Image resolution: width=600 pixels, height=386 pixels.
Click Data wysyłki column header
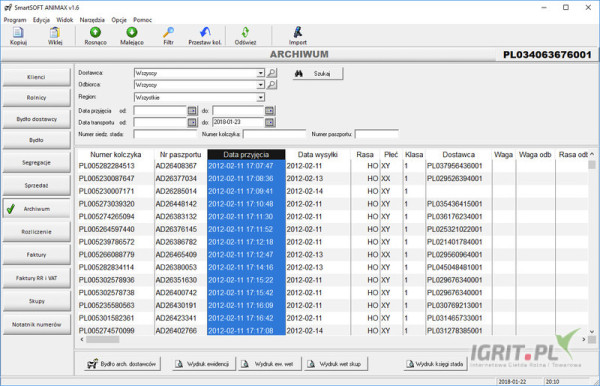click(x=318, y=155)
